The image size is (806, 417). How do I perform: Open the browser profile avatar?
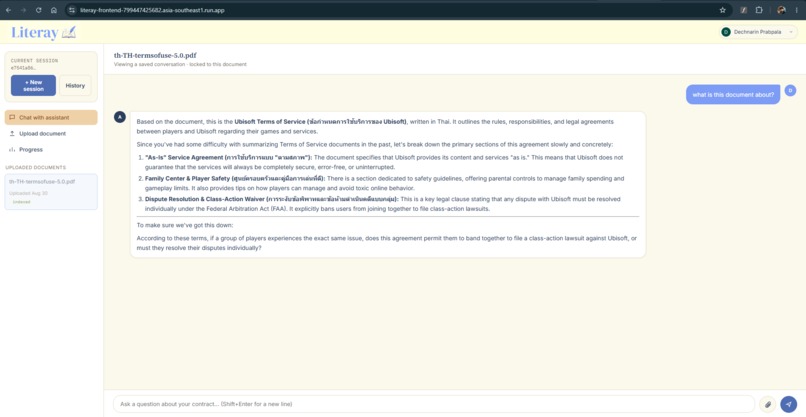(781, 10)
